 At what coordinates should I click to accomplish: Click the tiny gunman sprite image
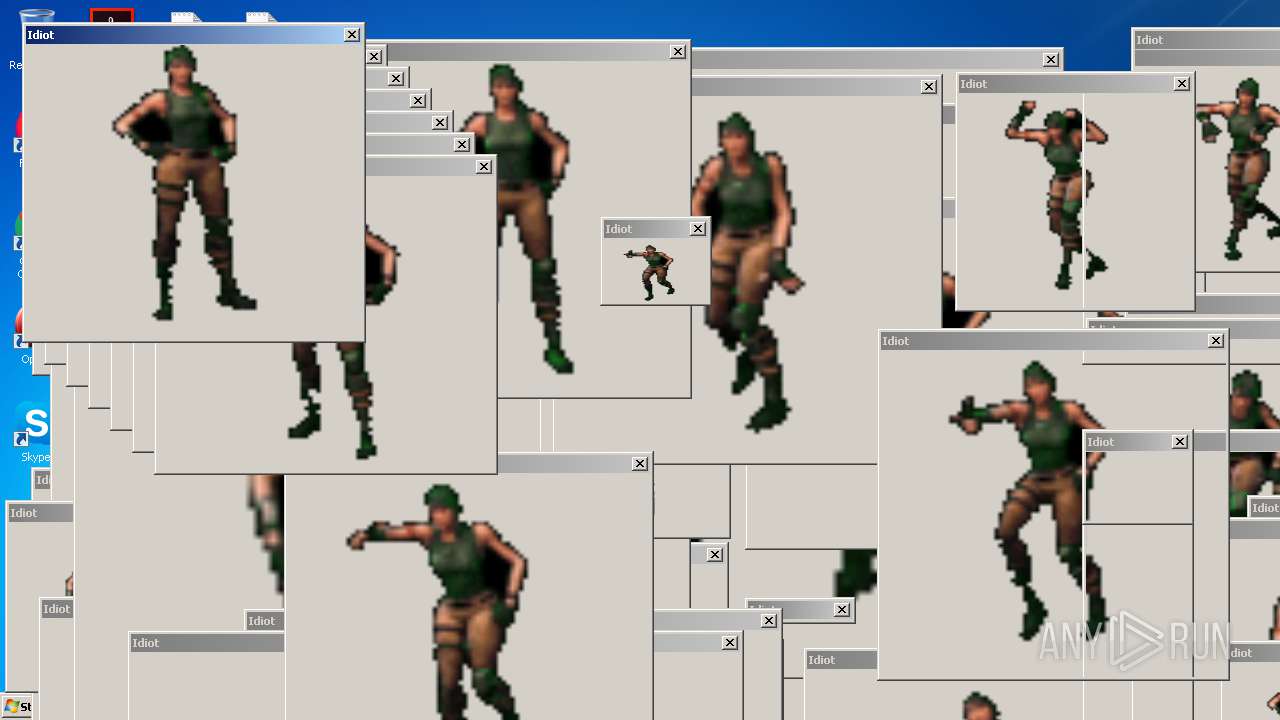[650, 271]
